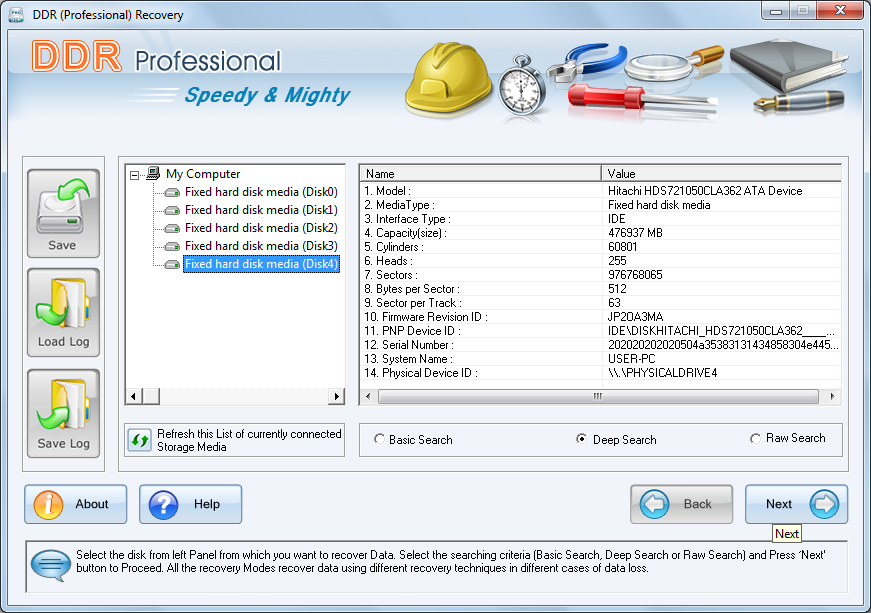871x613 pixels.
Task: Click right scroll arrow in disk tree panel
Action: click(x=337, y=397)
